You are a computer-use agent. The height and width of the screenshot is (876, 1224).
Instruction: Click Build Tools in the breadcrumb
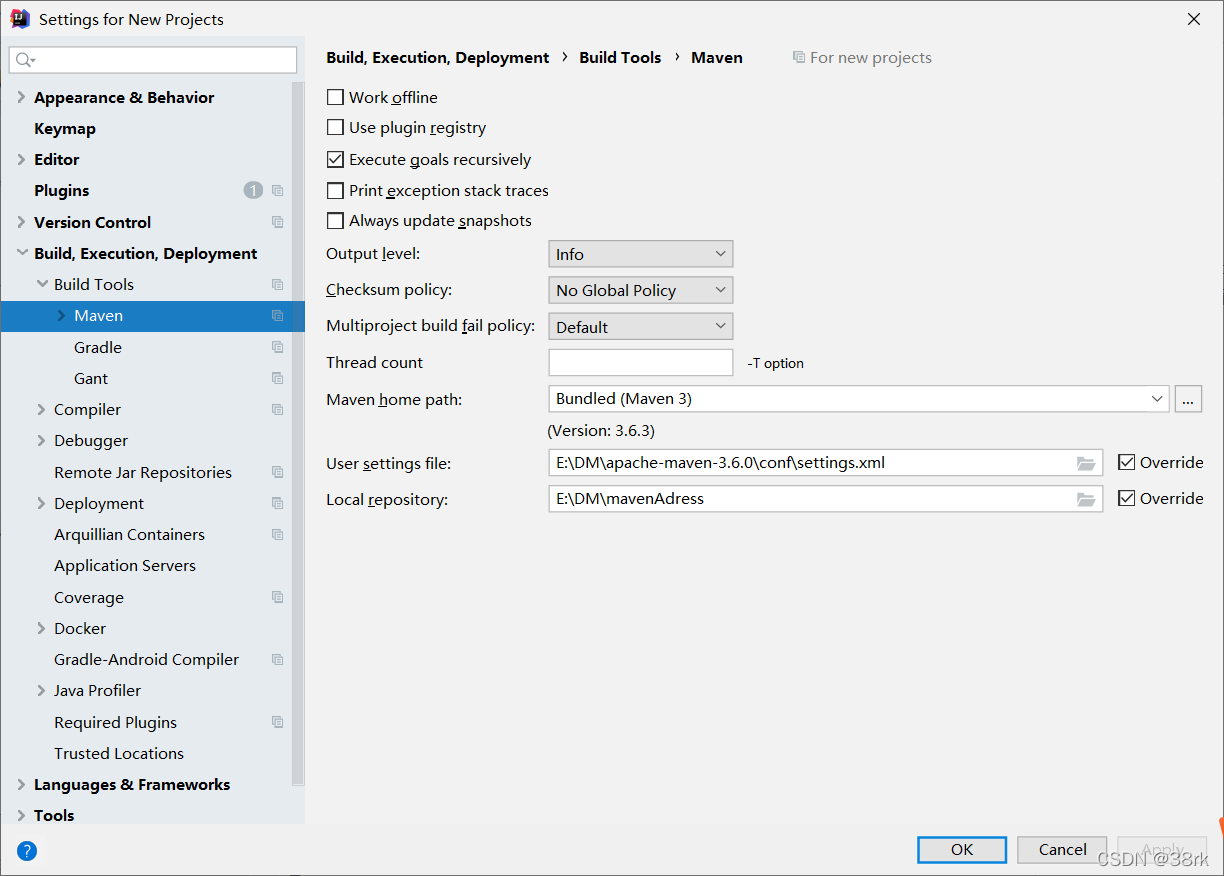(x=620, y=58)
